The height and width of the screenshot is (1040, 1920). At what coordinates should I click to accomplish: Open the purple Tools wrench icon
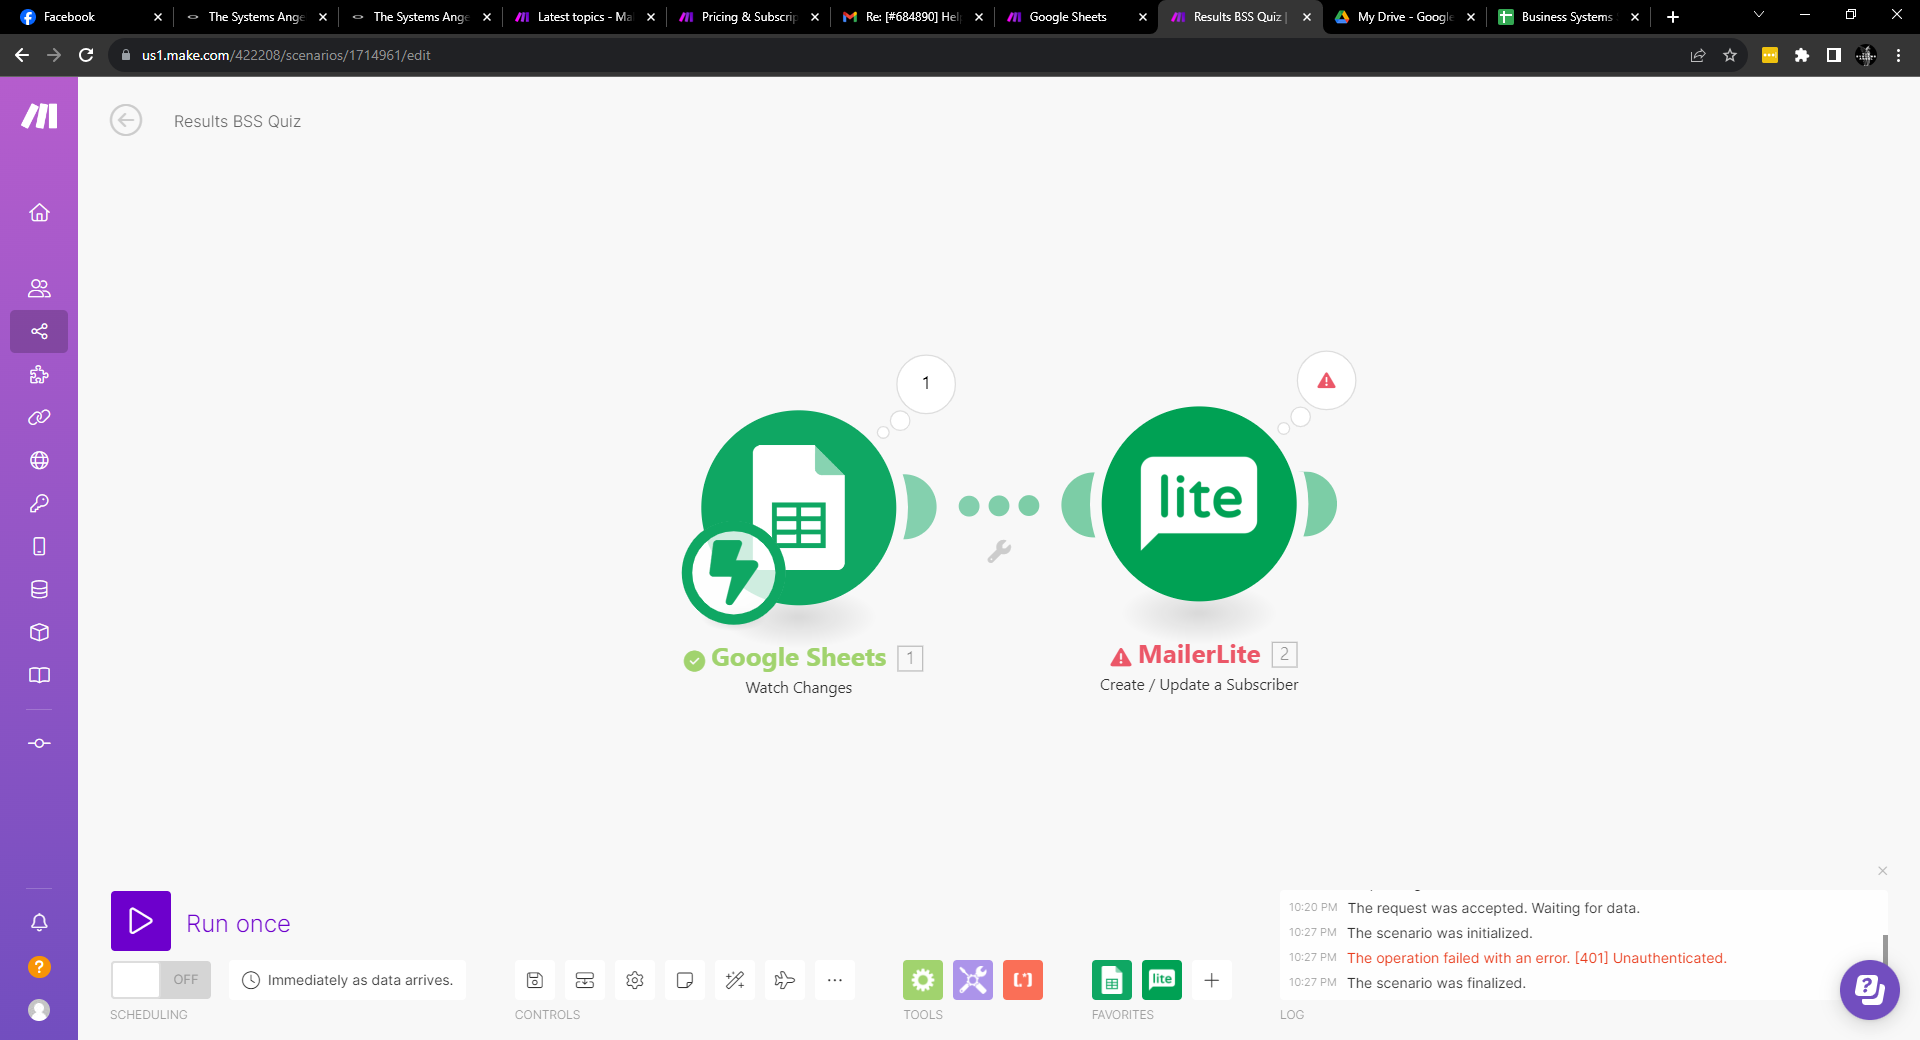point(973,980)
